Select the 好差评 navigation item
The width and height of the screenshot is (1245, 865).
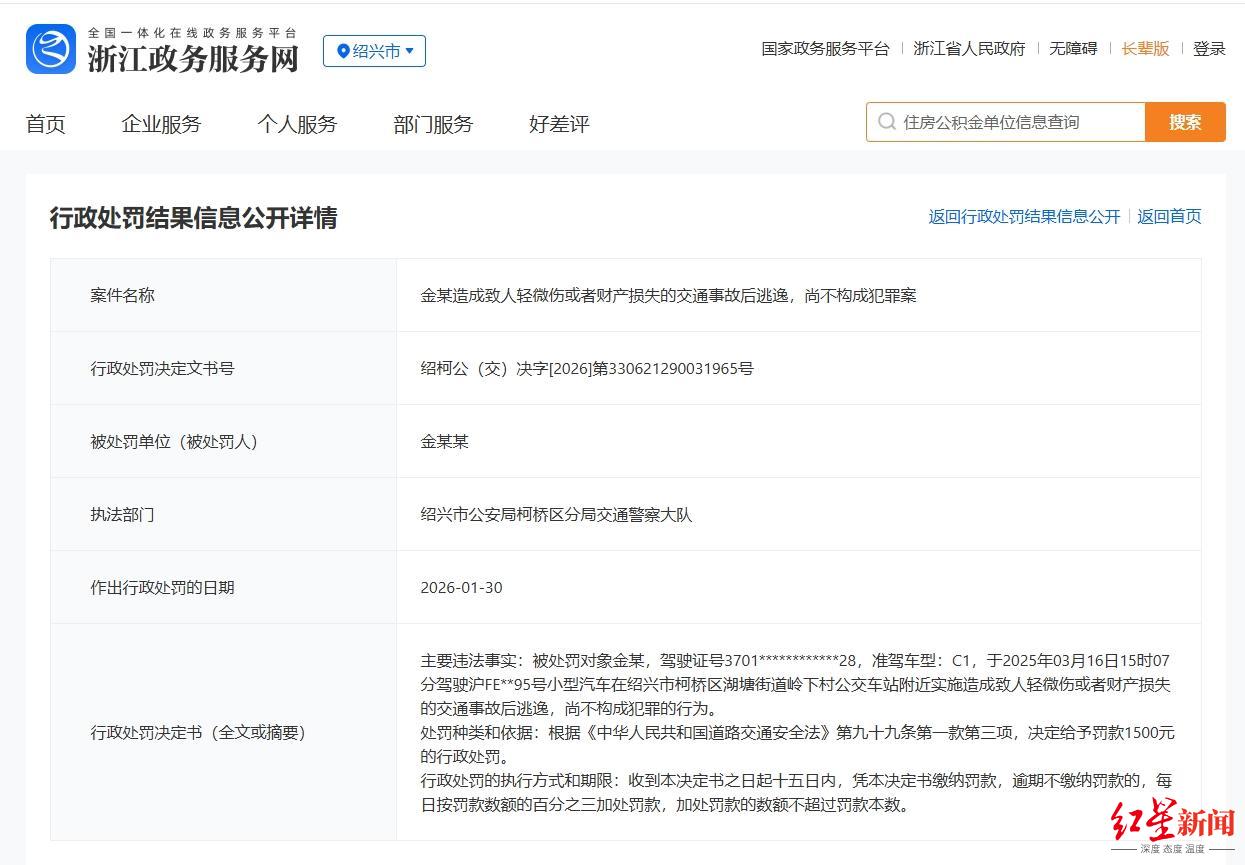559,124
